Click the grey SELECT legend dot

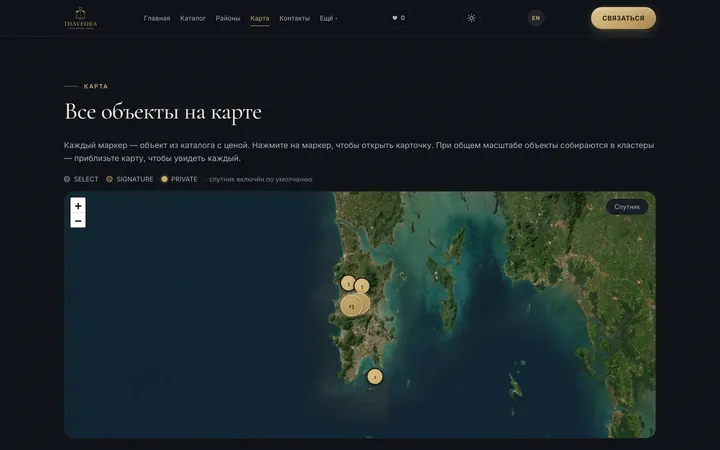67,179
